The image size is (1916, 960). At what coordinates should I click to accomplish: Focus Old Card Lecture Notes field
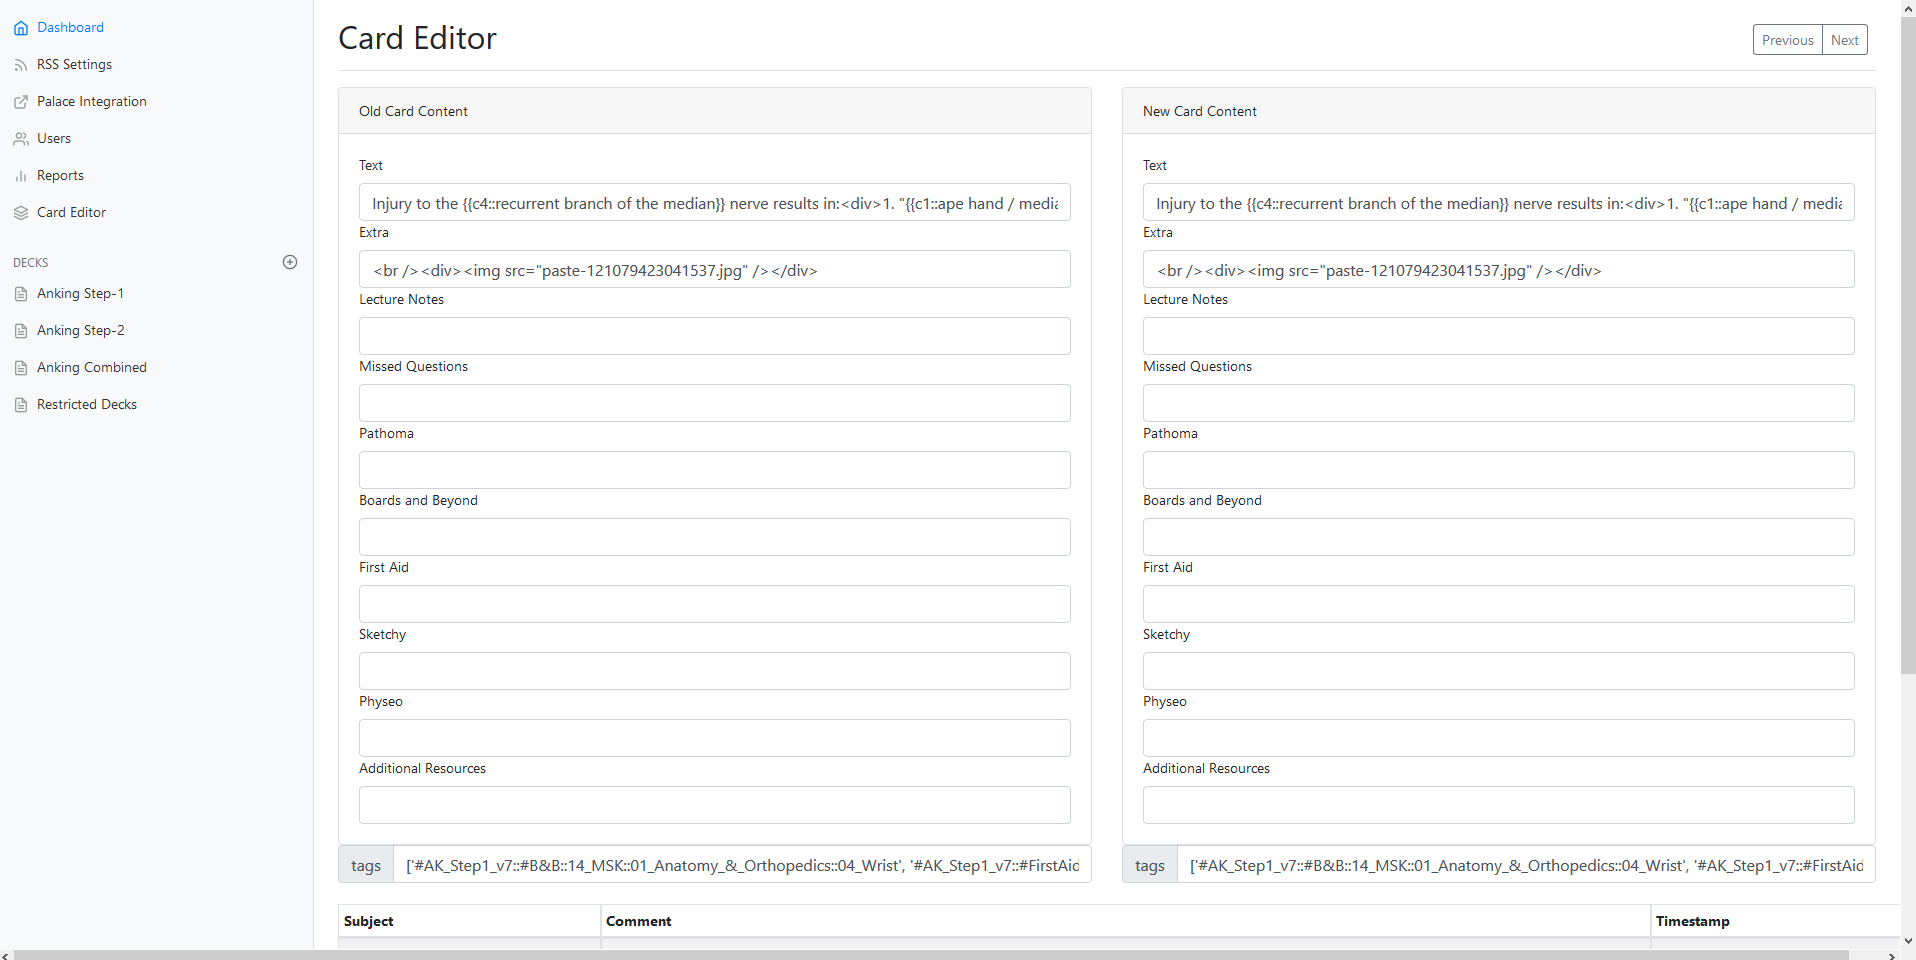click(714, 337)
